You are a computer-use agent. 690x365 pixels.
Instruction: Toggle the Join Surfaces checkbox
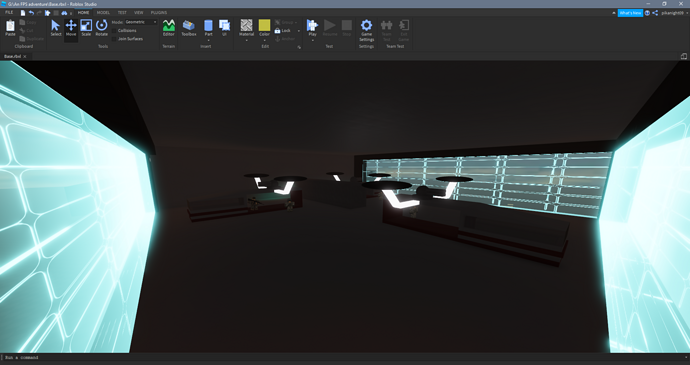click(x=114, y=39)
